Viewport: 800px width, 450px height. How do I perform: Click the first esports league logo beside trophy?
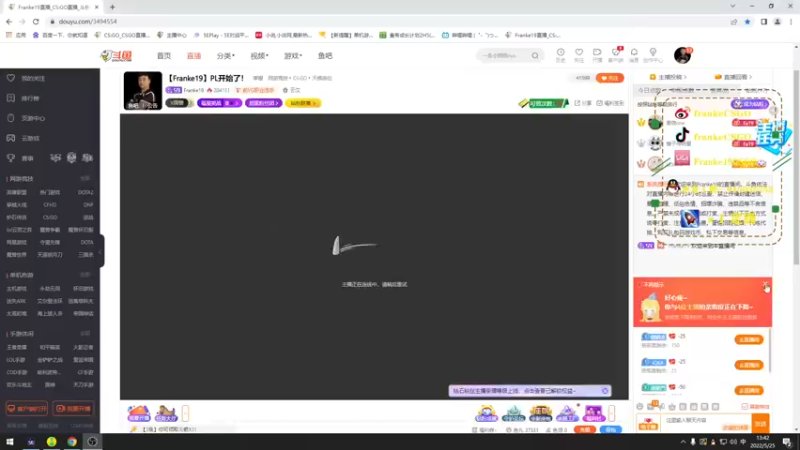point(55,158)
